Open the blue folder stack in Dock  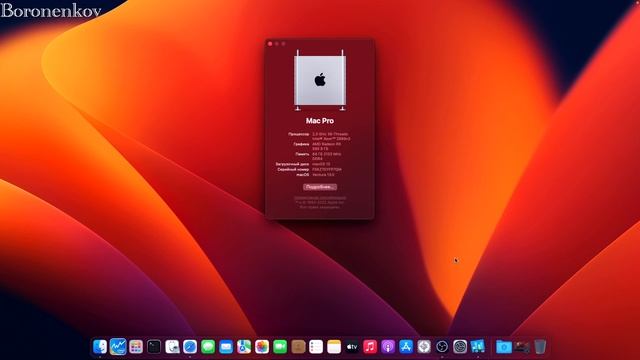pyautogui.click(x=504, y=347)
